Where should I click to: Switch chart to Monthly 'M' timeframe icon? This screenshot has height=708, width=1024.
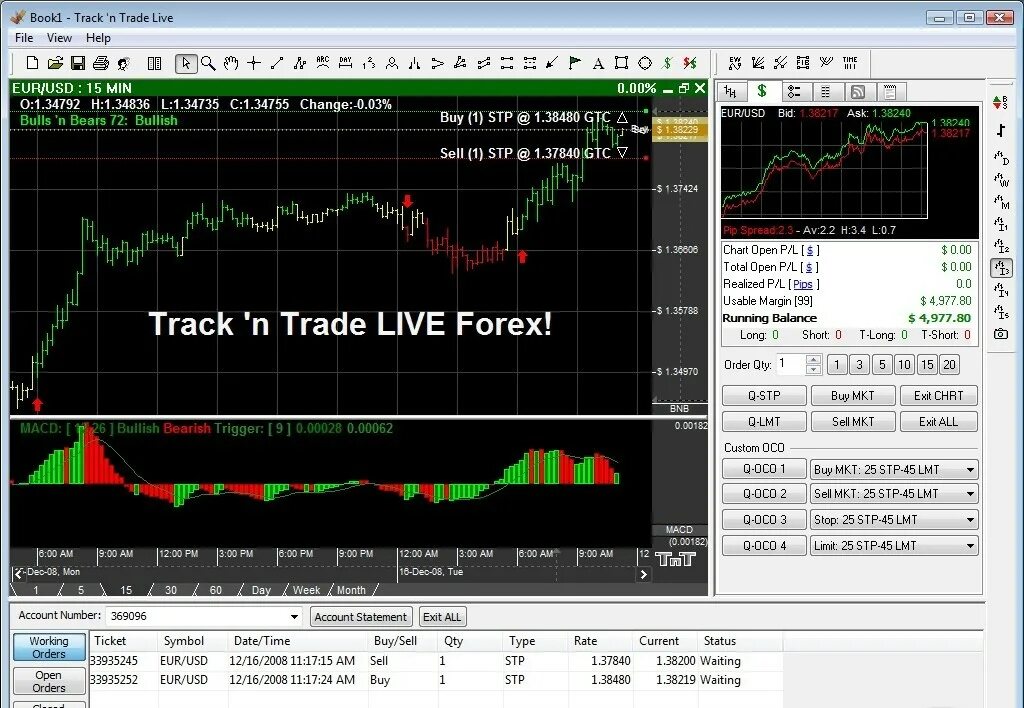1000,202
